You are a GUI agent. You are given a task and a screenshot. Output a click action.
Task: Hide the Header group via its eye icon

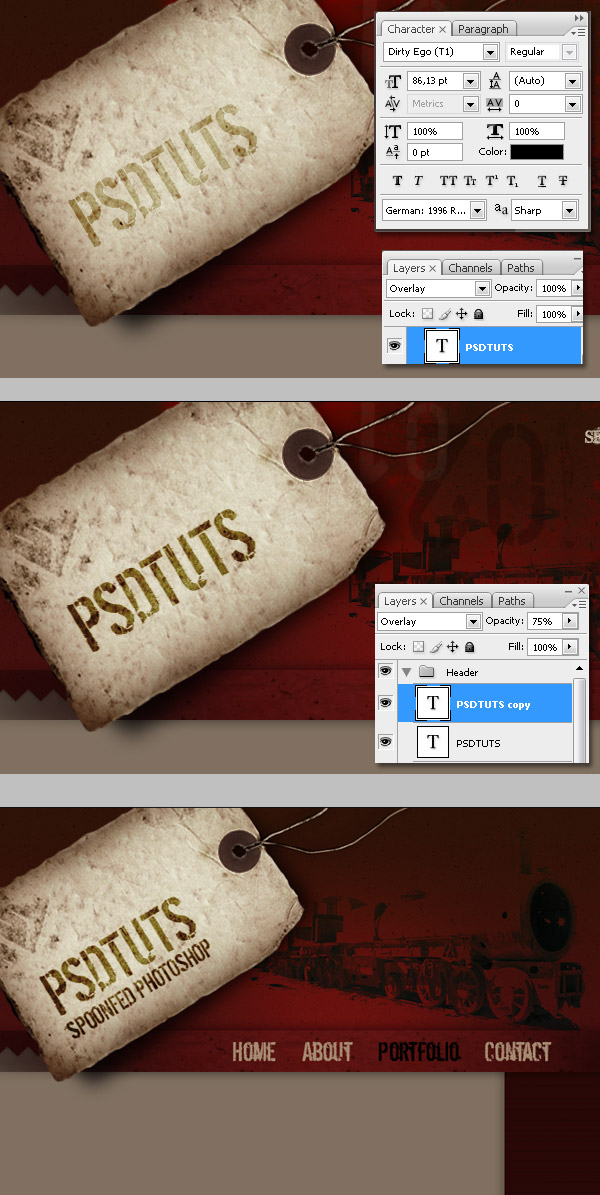point(386,671)
